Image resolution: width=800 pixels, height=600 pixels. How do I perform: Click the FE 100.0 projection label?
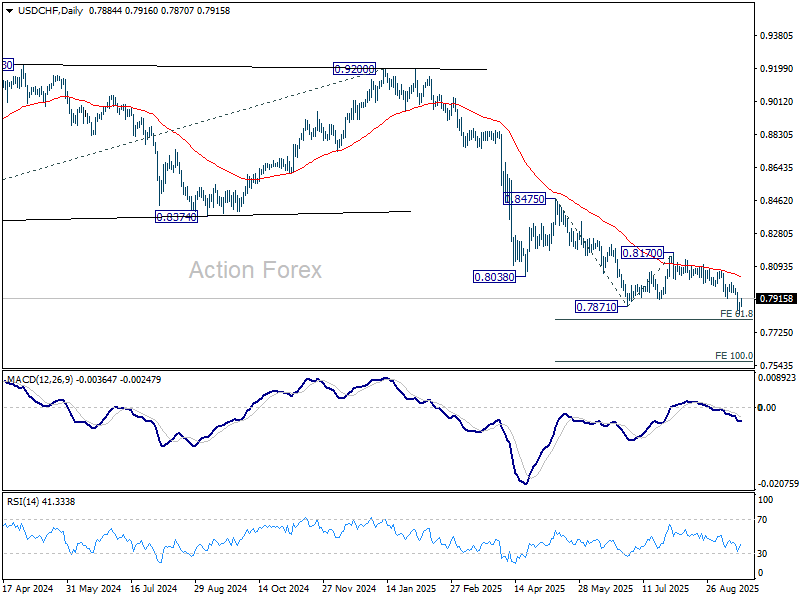pyautogui.click(x=733, y=355)
